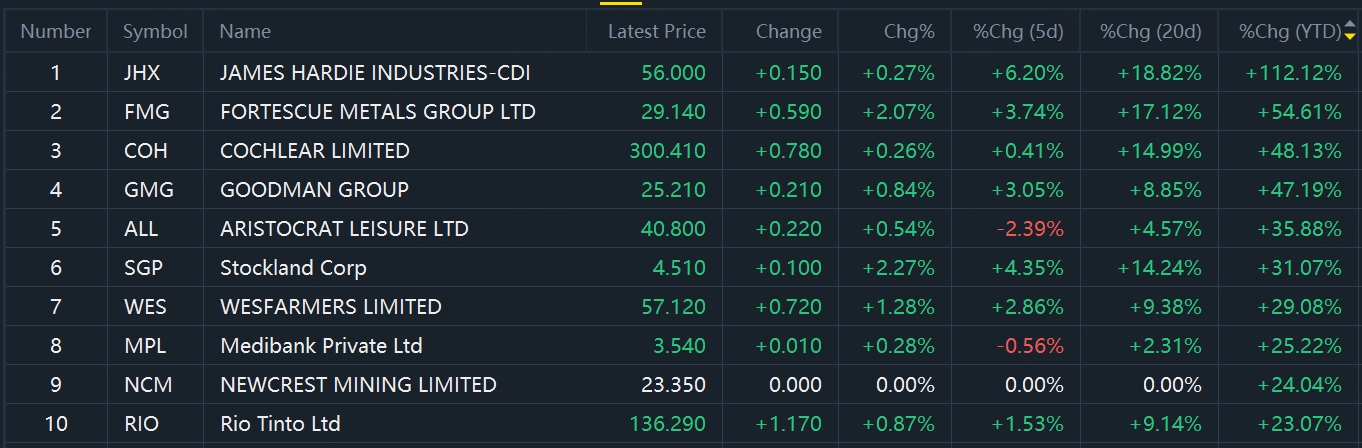Select the Stockland Corp row
1362x448 pixels.
[681, 268]
